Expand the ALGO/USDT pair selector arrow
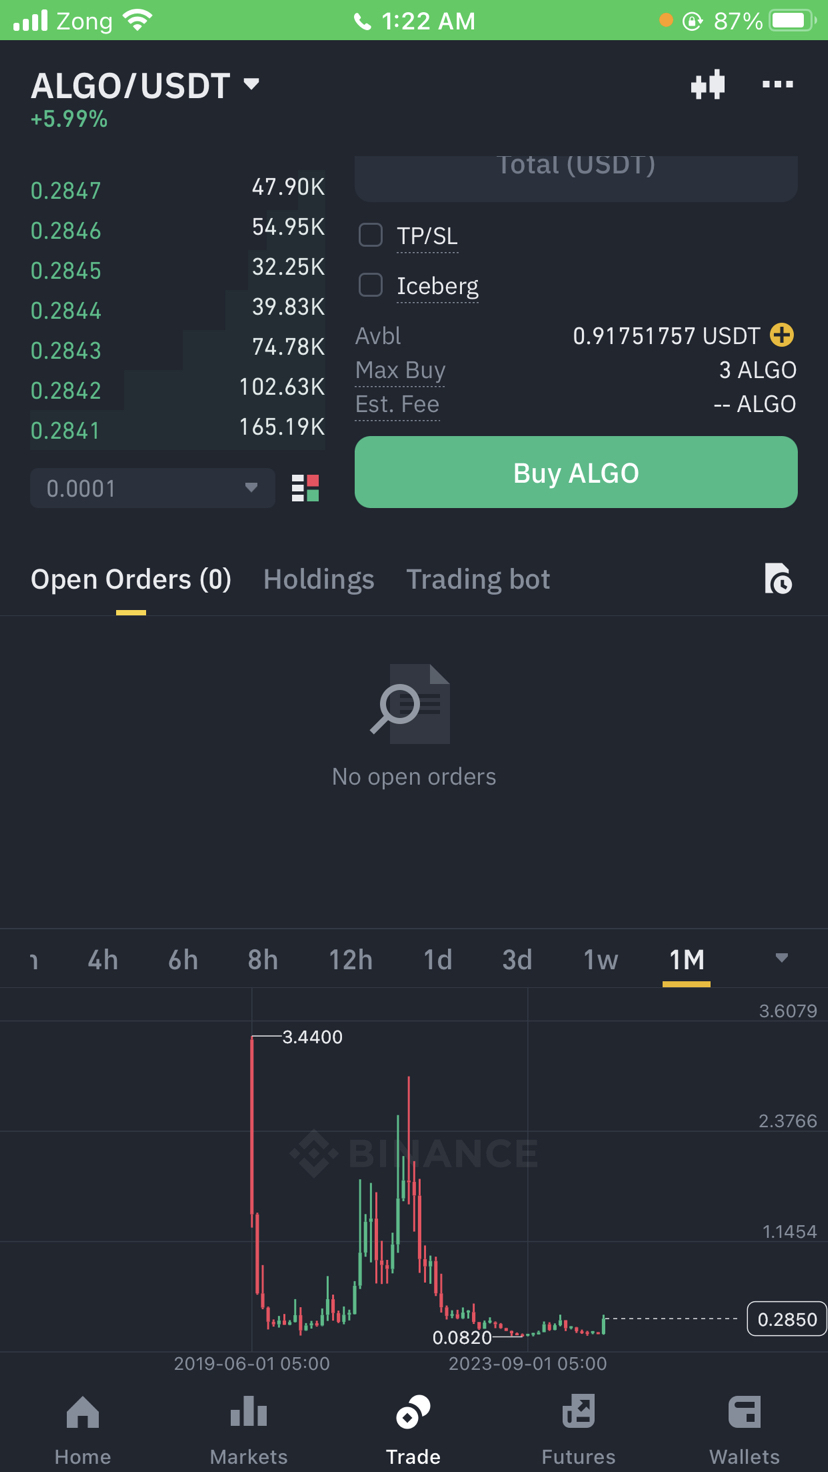Image resolution: width=828 pixels, height=1472 pixels. coord(252,85)
